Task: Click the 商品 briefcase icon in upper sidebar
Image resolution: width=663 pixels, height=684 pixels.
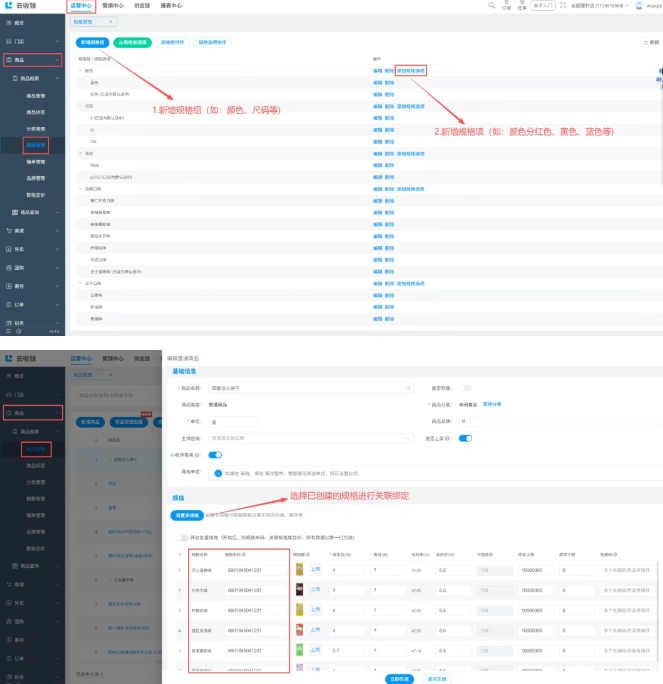Action: pyautogui.click(x=9, y=60)
